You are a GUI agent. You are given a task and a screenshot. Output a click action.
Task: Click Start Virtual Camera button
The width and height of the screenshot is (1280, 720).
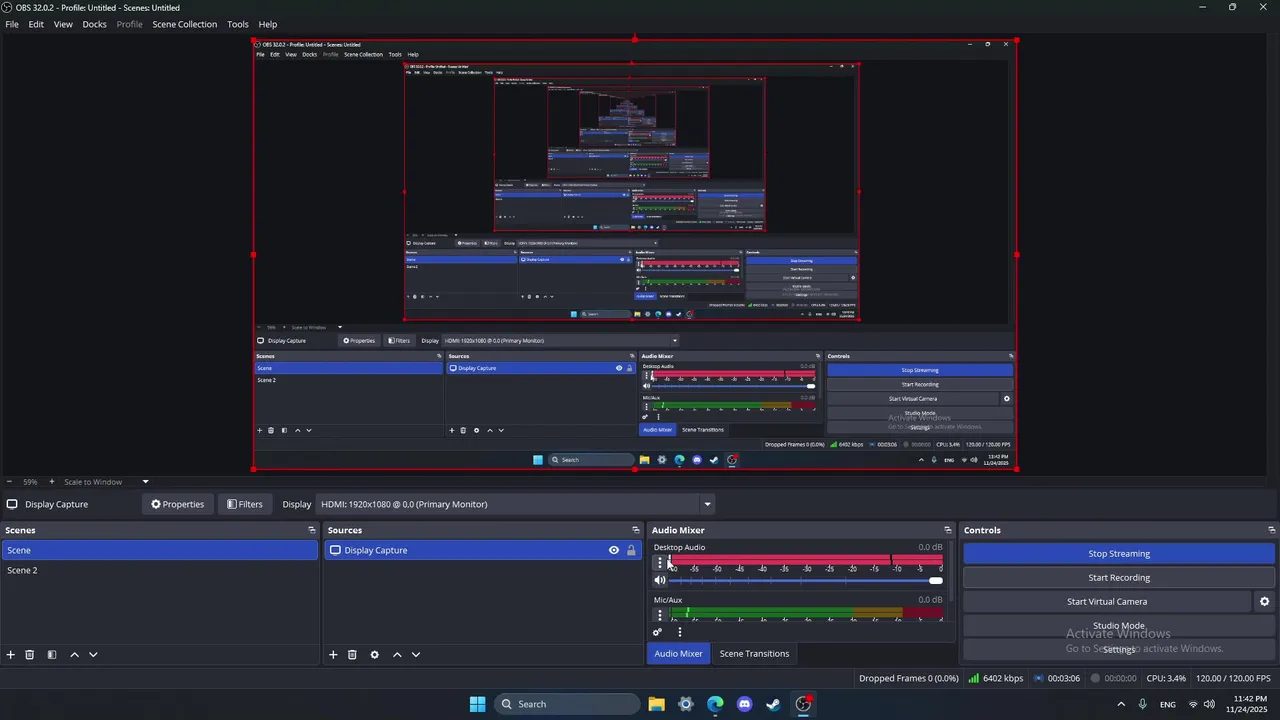1107,602
